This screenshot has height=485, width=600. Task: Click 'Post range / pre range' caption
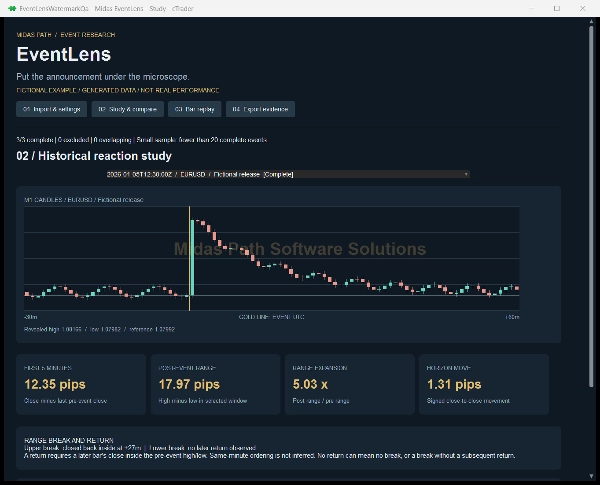click(x=321, y=401)
